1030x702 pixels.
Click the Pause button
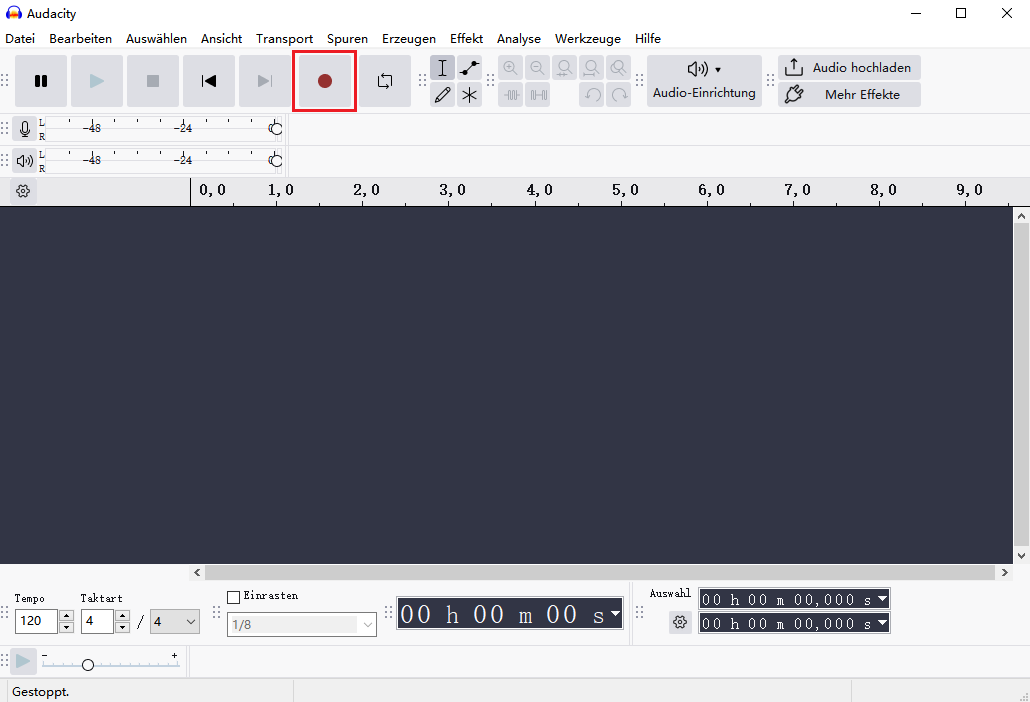coord(41,81)
